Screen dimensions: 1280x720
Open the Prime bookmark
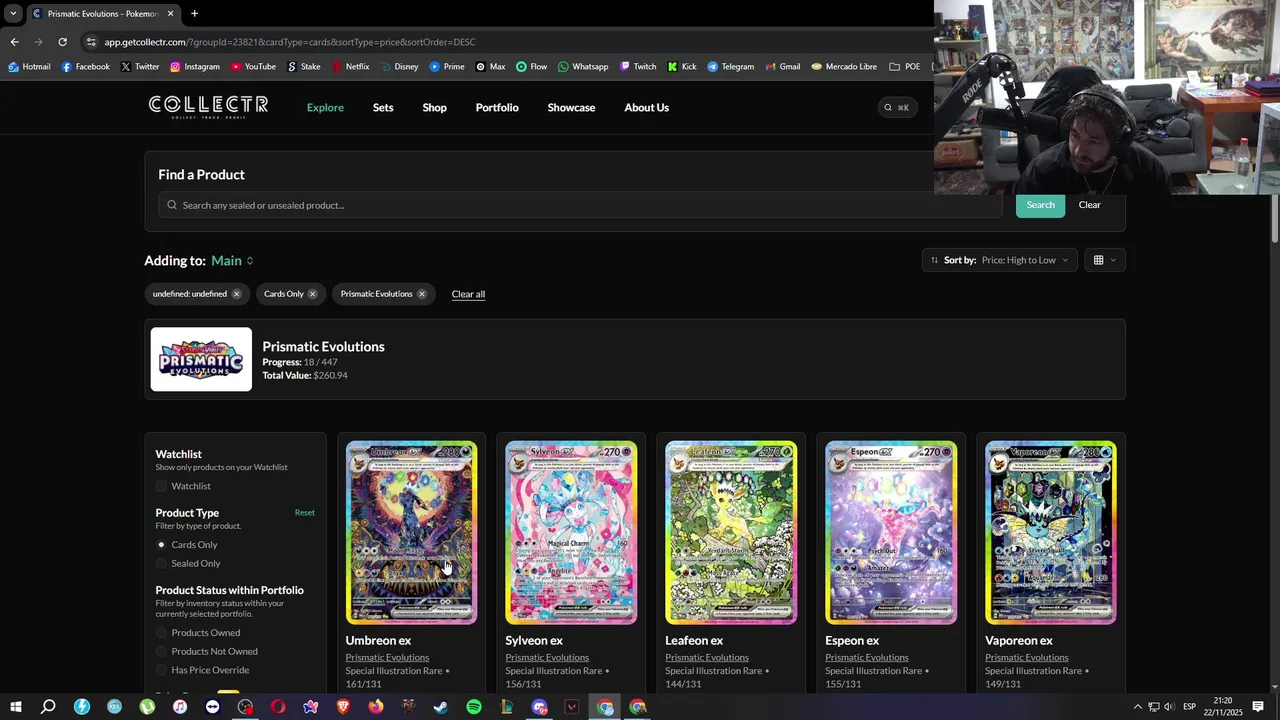click(x=447, y=67)
